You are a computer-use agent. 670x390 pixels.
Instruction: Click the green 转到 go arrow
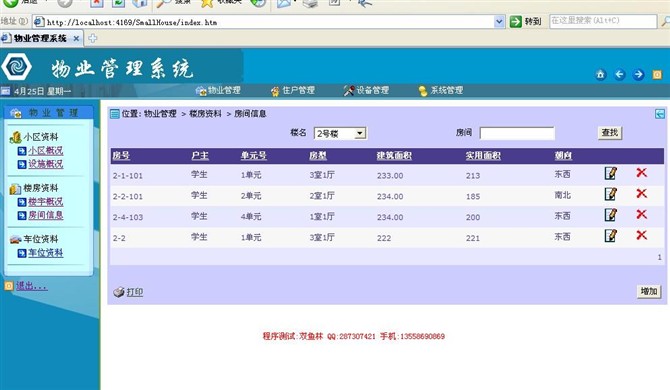tap(516, 21)
